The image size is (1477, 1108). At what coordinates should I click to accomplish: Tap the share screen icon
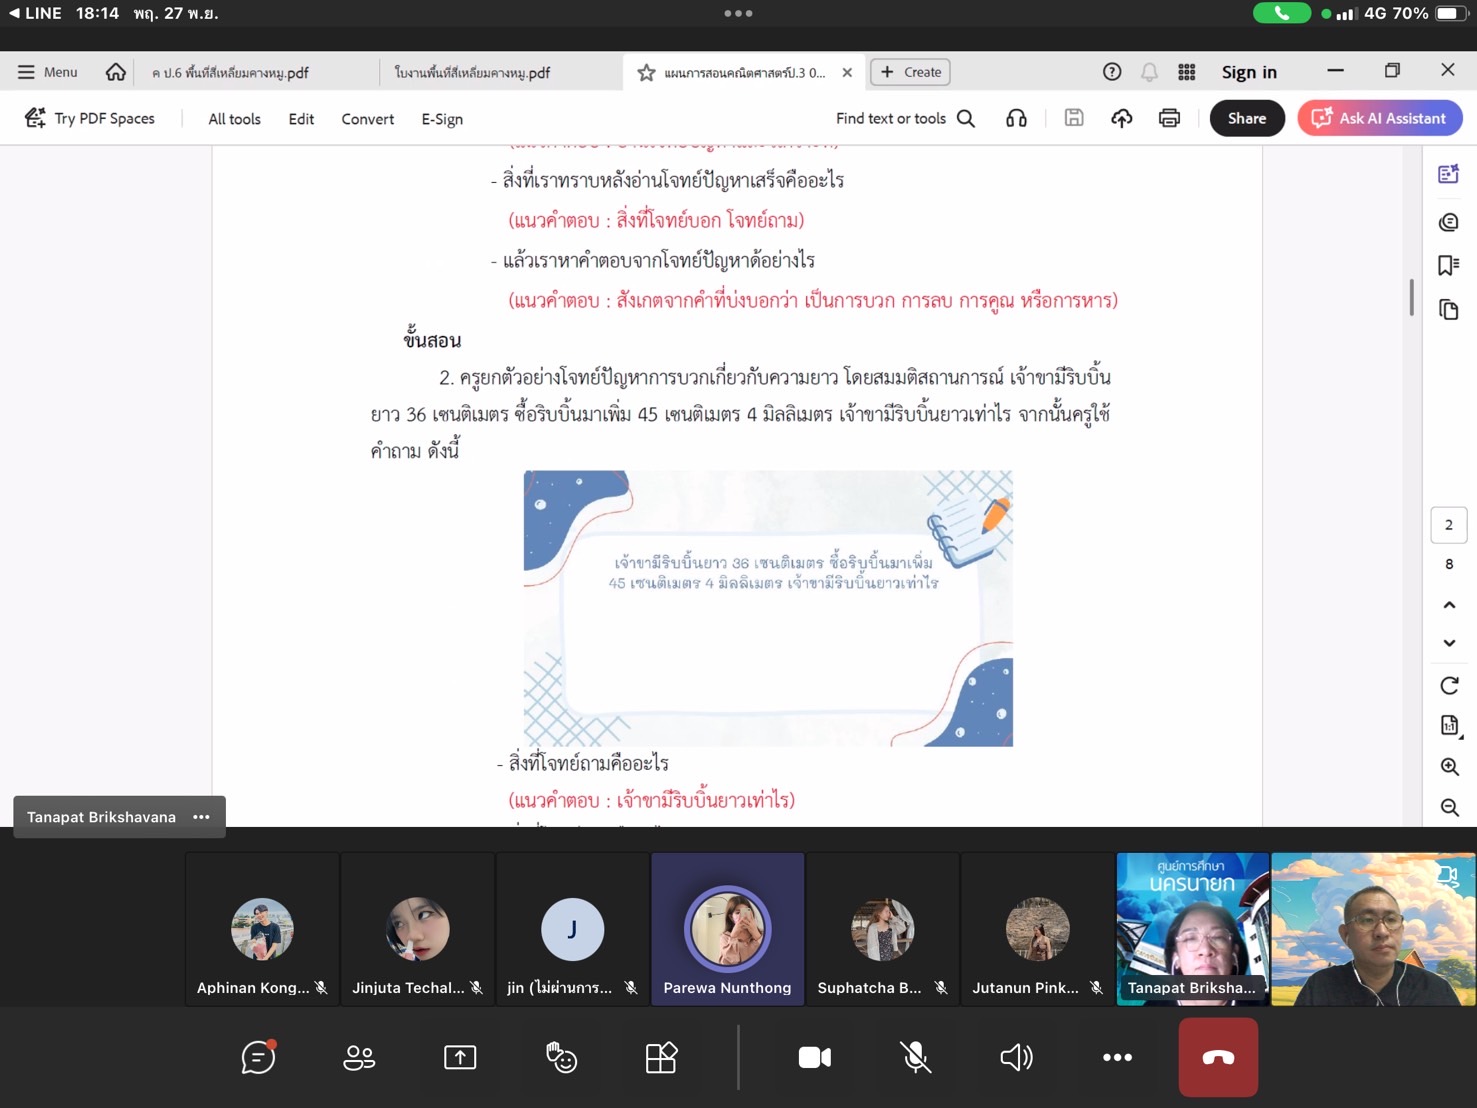click(x=460, y=1057)
